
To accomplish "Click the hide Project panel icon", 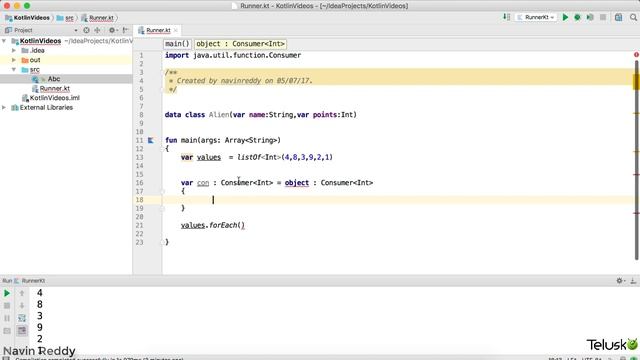I will tap(125, 30).
